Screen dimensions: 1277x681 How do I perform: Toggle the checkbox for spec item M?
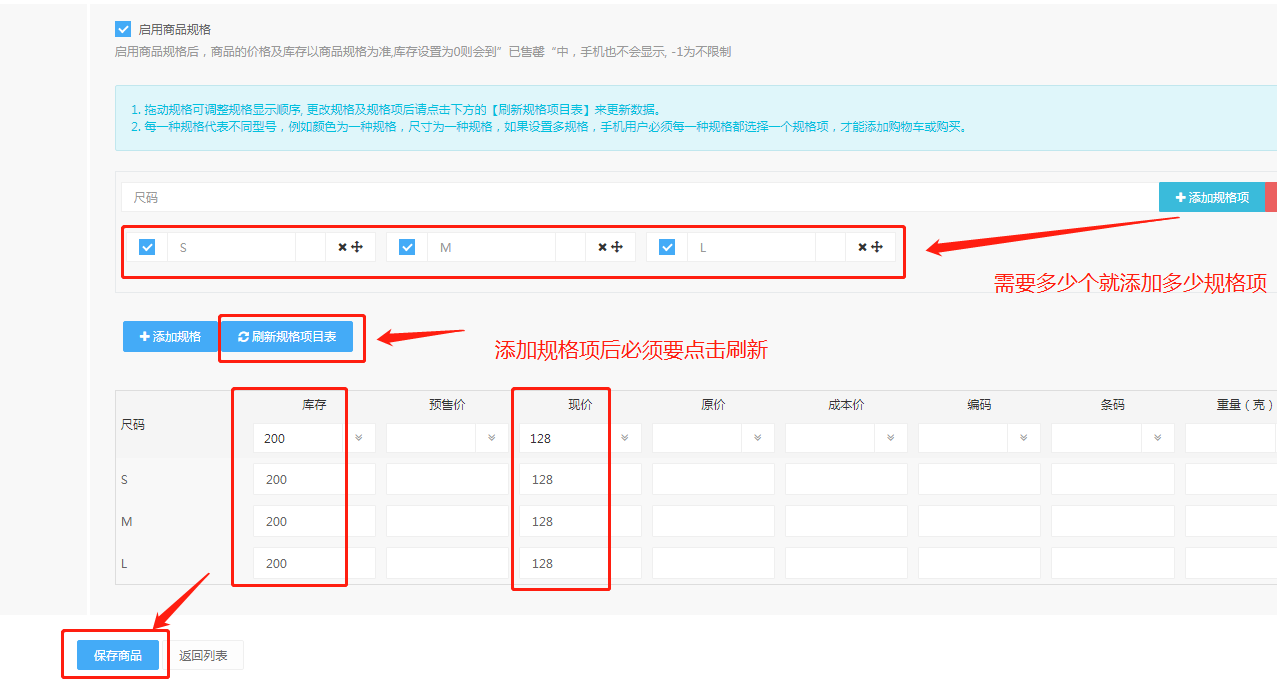pos(407,247)
